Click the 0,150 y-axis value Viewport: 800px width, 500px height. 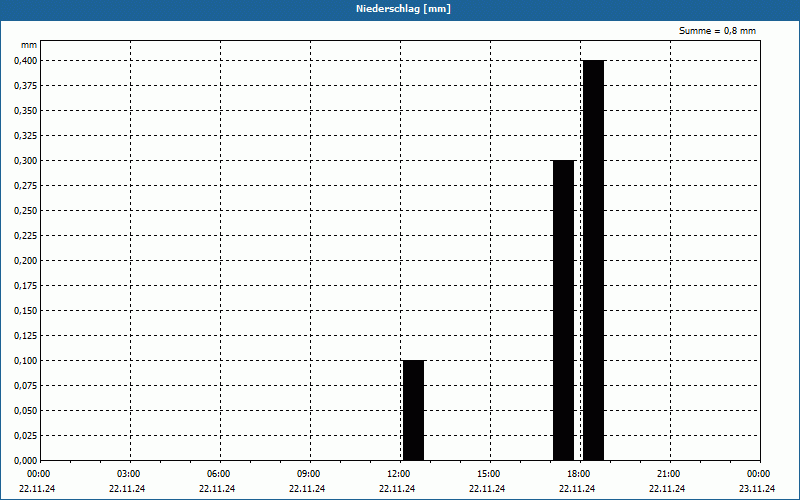pyautogui.click(x=26, y=311)
